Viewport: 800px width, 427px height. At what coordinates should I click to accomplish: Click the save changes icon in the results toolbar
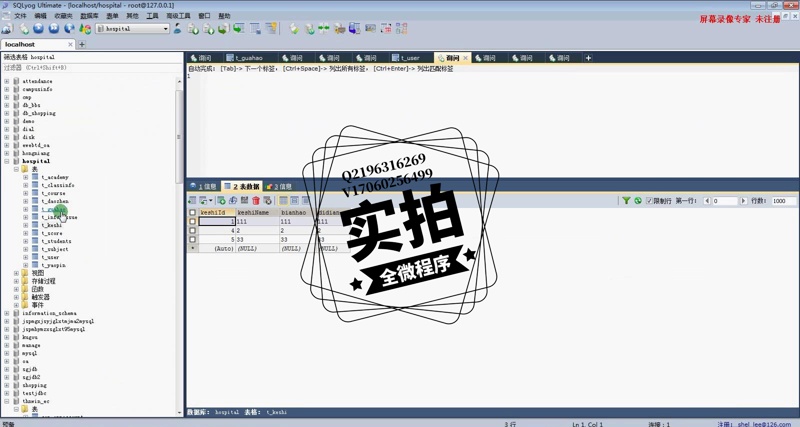click(243, 201)
